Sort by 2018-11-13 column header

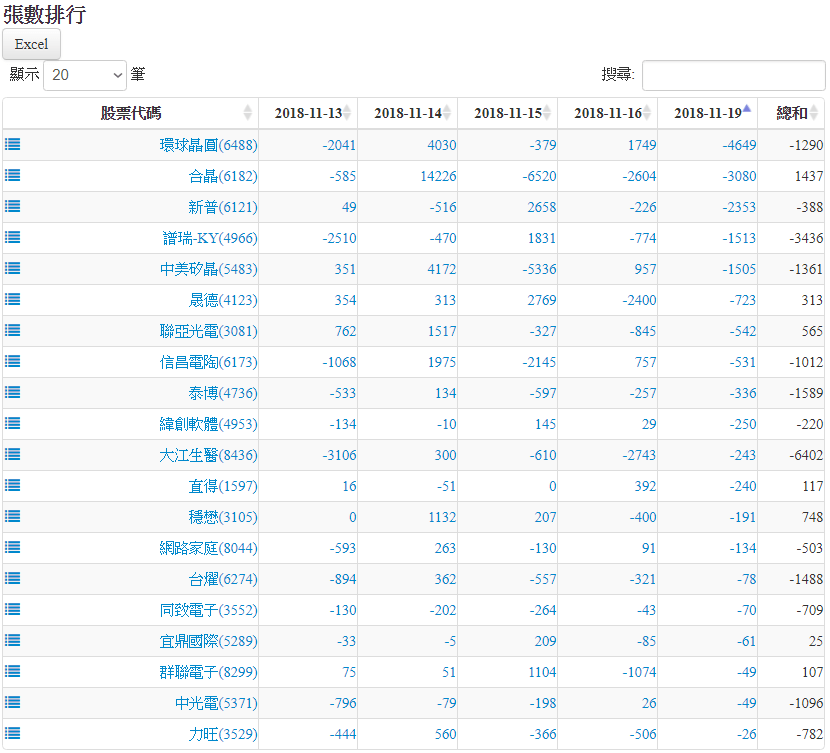coord(307,113)
